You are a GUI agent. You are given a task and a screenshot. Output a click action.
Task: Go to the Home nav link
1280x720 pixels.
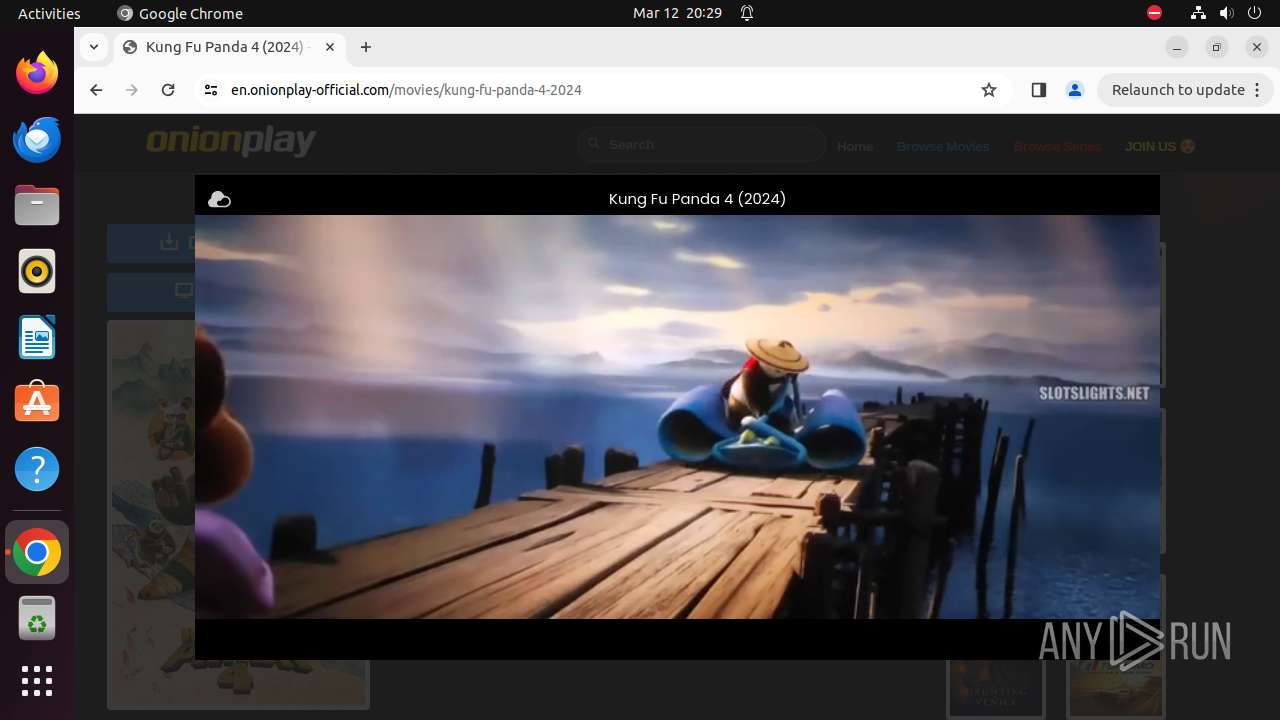point(855,146)
